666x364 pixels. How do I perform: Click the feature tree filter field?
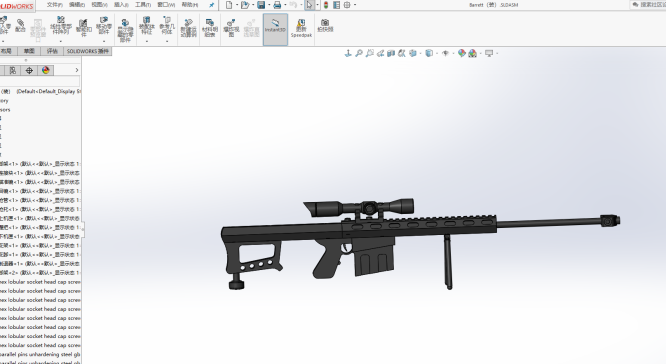[x=40, y=82]
